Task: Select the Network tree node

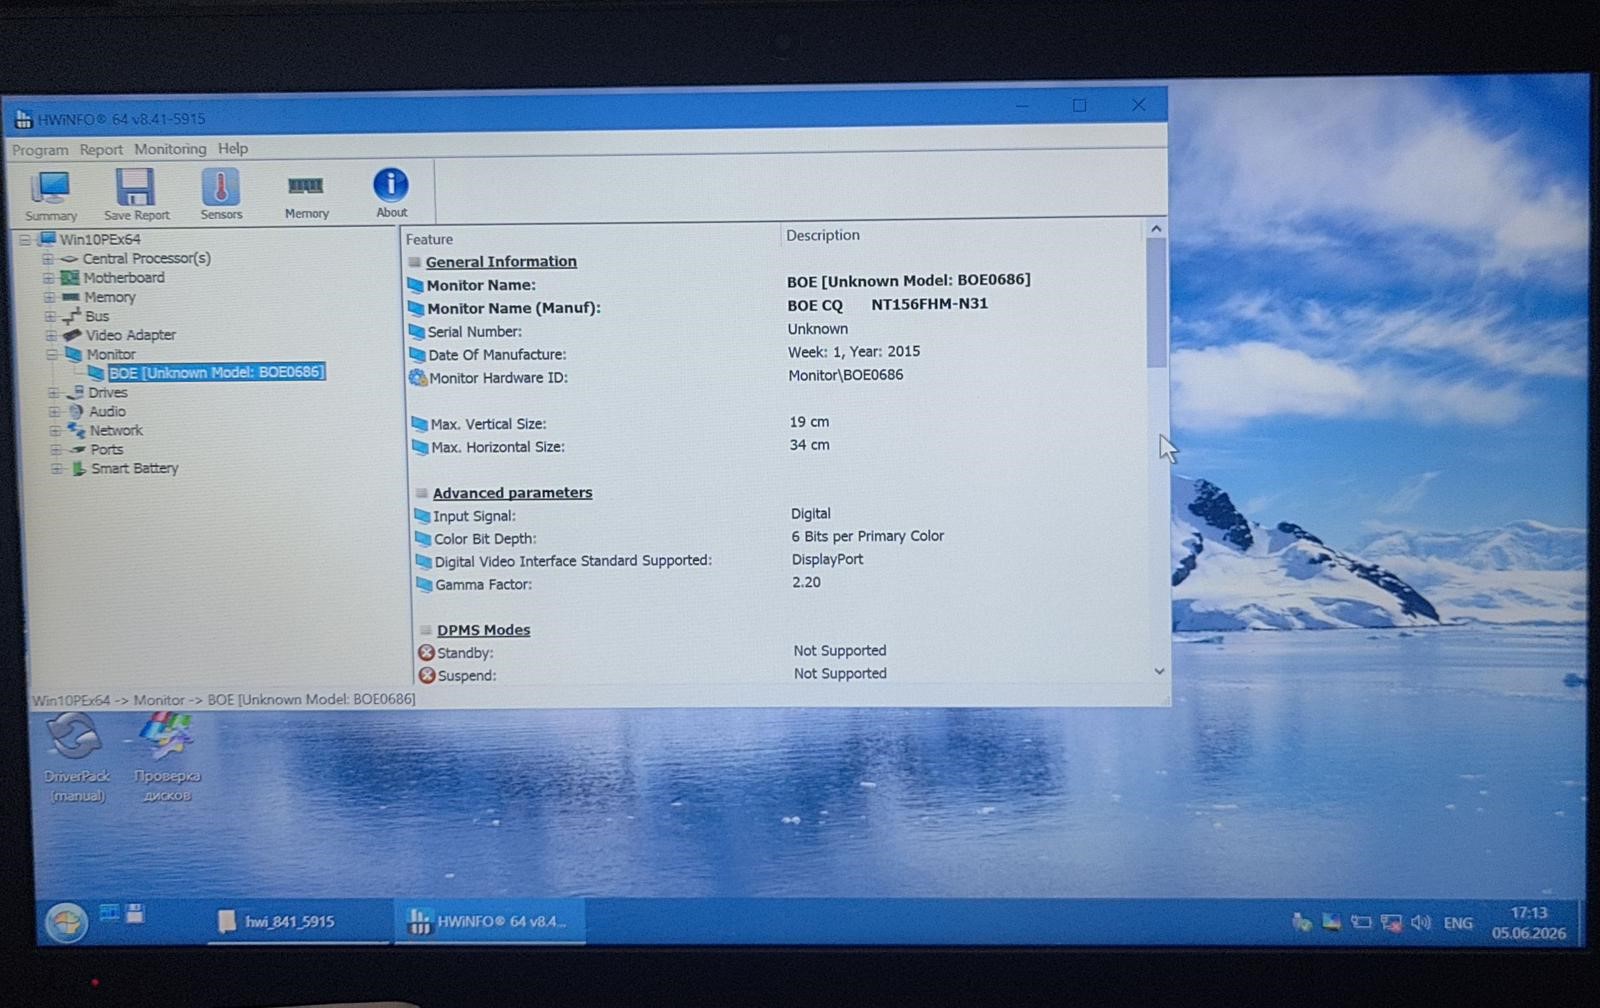Action: point(116,430)
